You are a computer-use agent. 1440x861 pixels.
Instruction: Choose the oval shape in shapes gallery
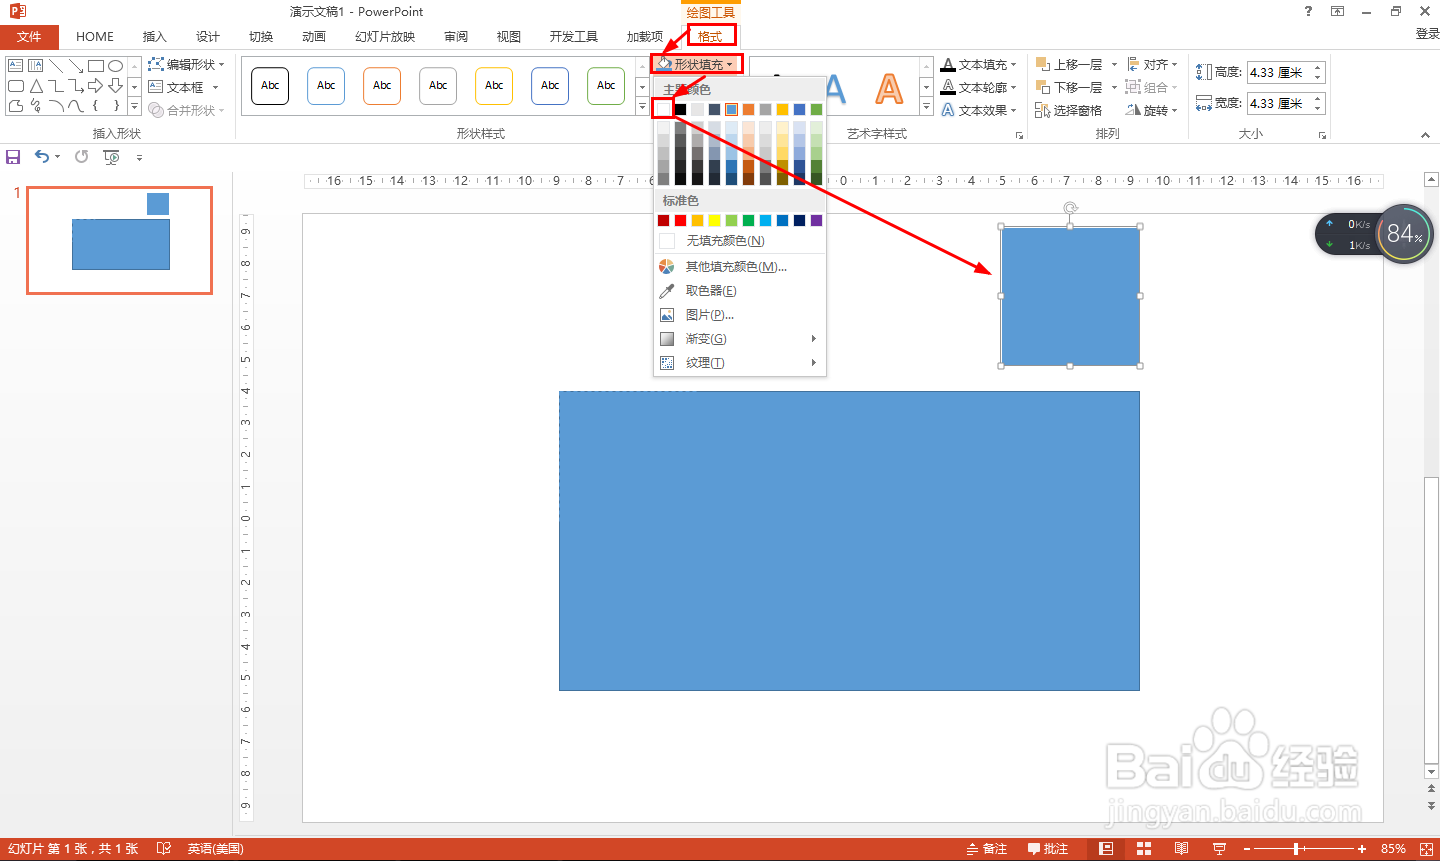[x=116, y=66]
